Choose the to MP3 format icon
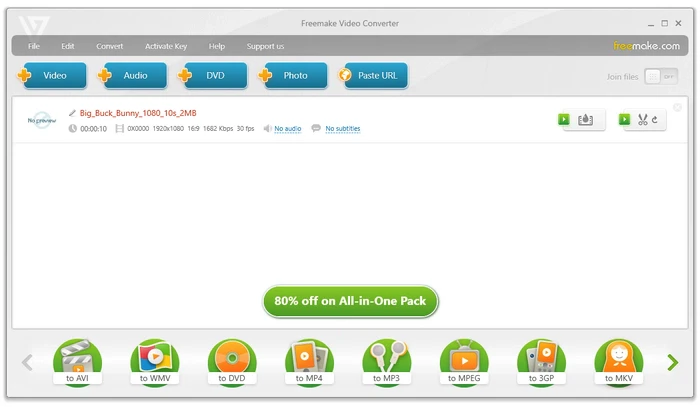 [387, 362]
